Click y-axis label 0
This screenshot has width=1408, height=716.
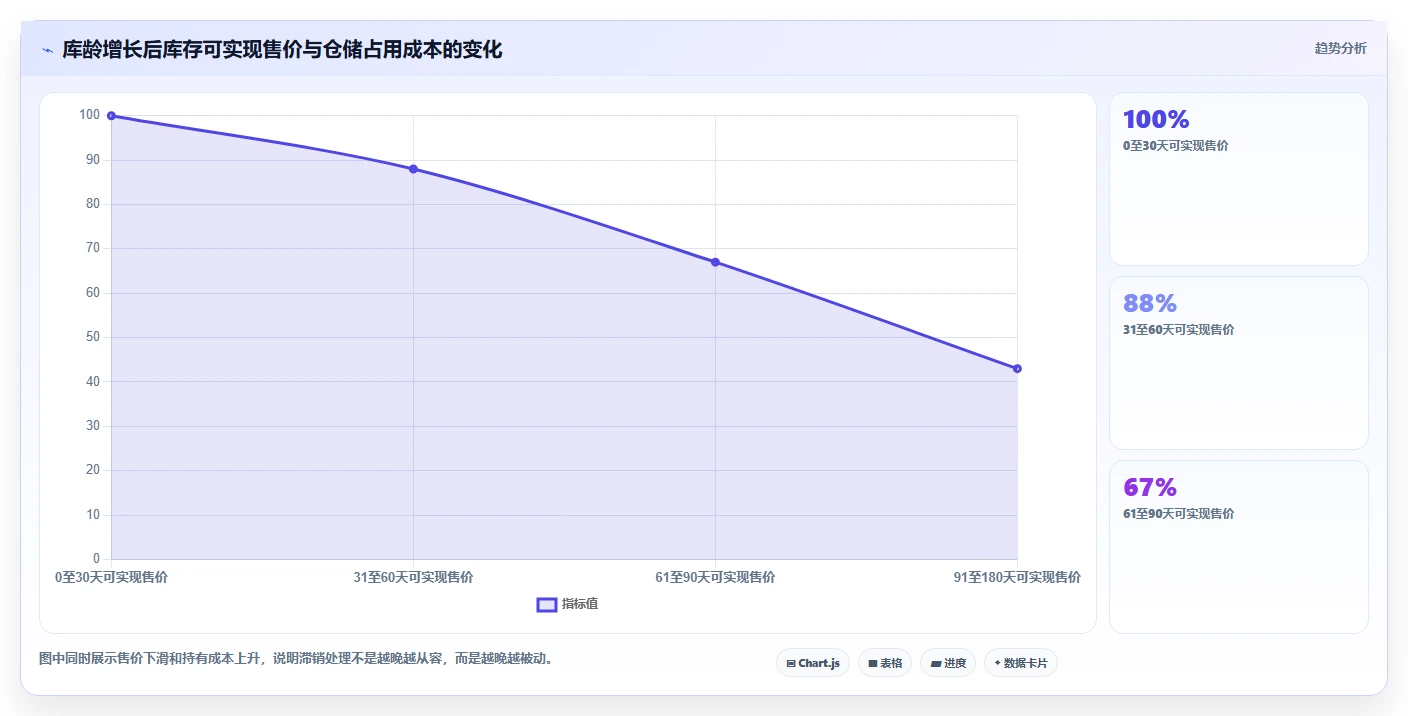click(97, 558)
